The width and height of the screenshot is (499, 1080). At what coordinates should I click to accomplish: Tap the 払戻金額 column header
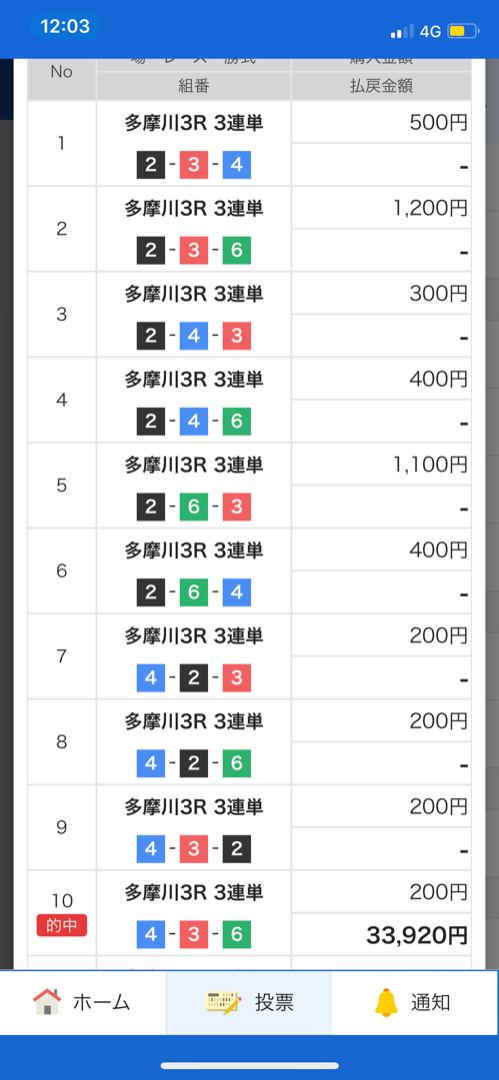[381, 86]
